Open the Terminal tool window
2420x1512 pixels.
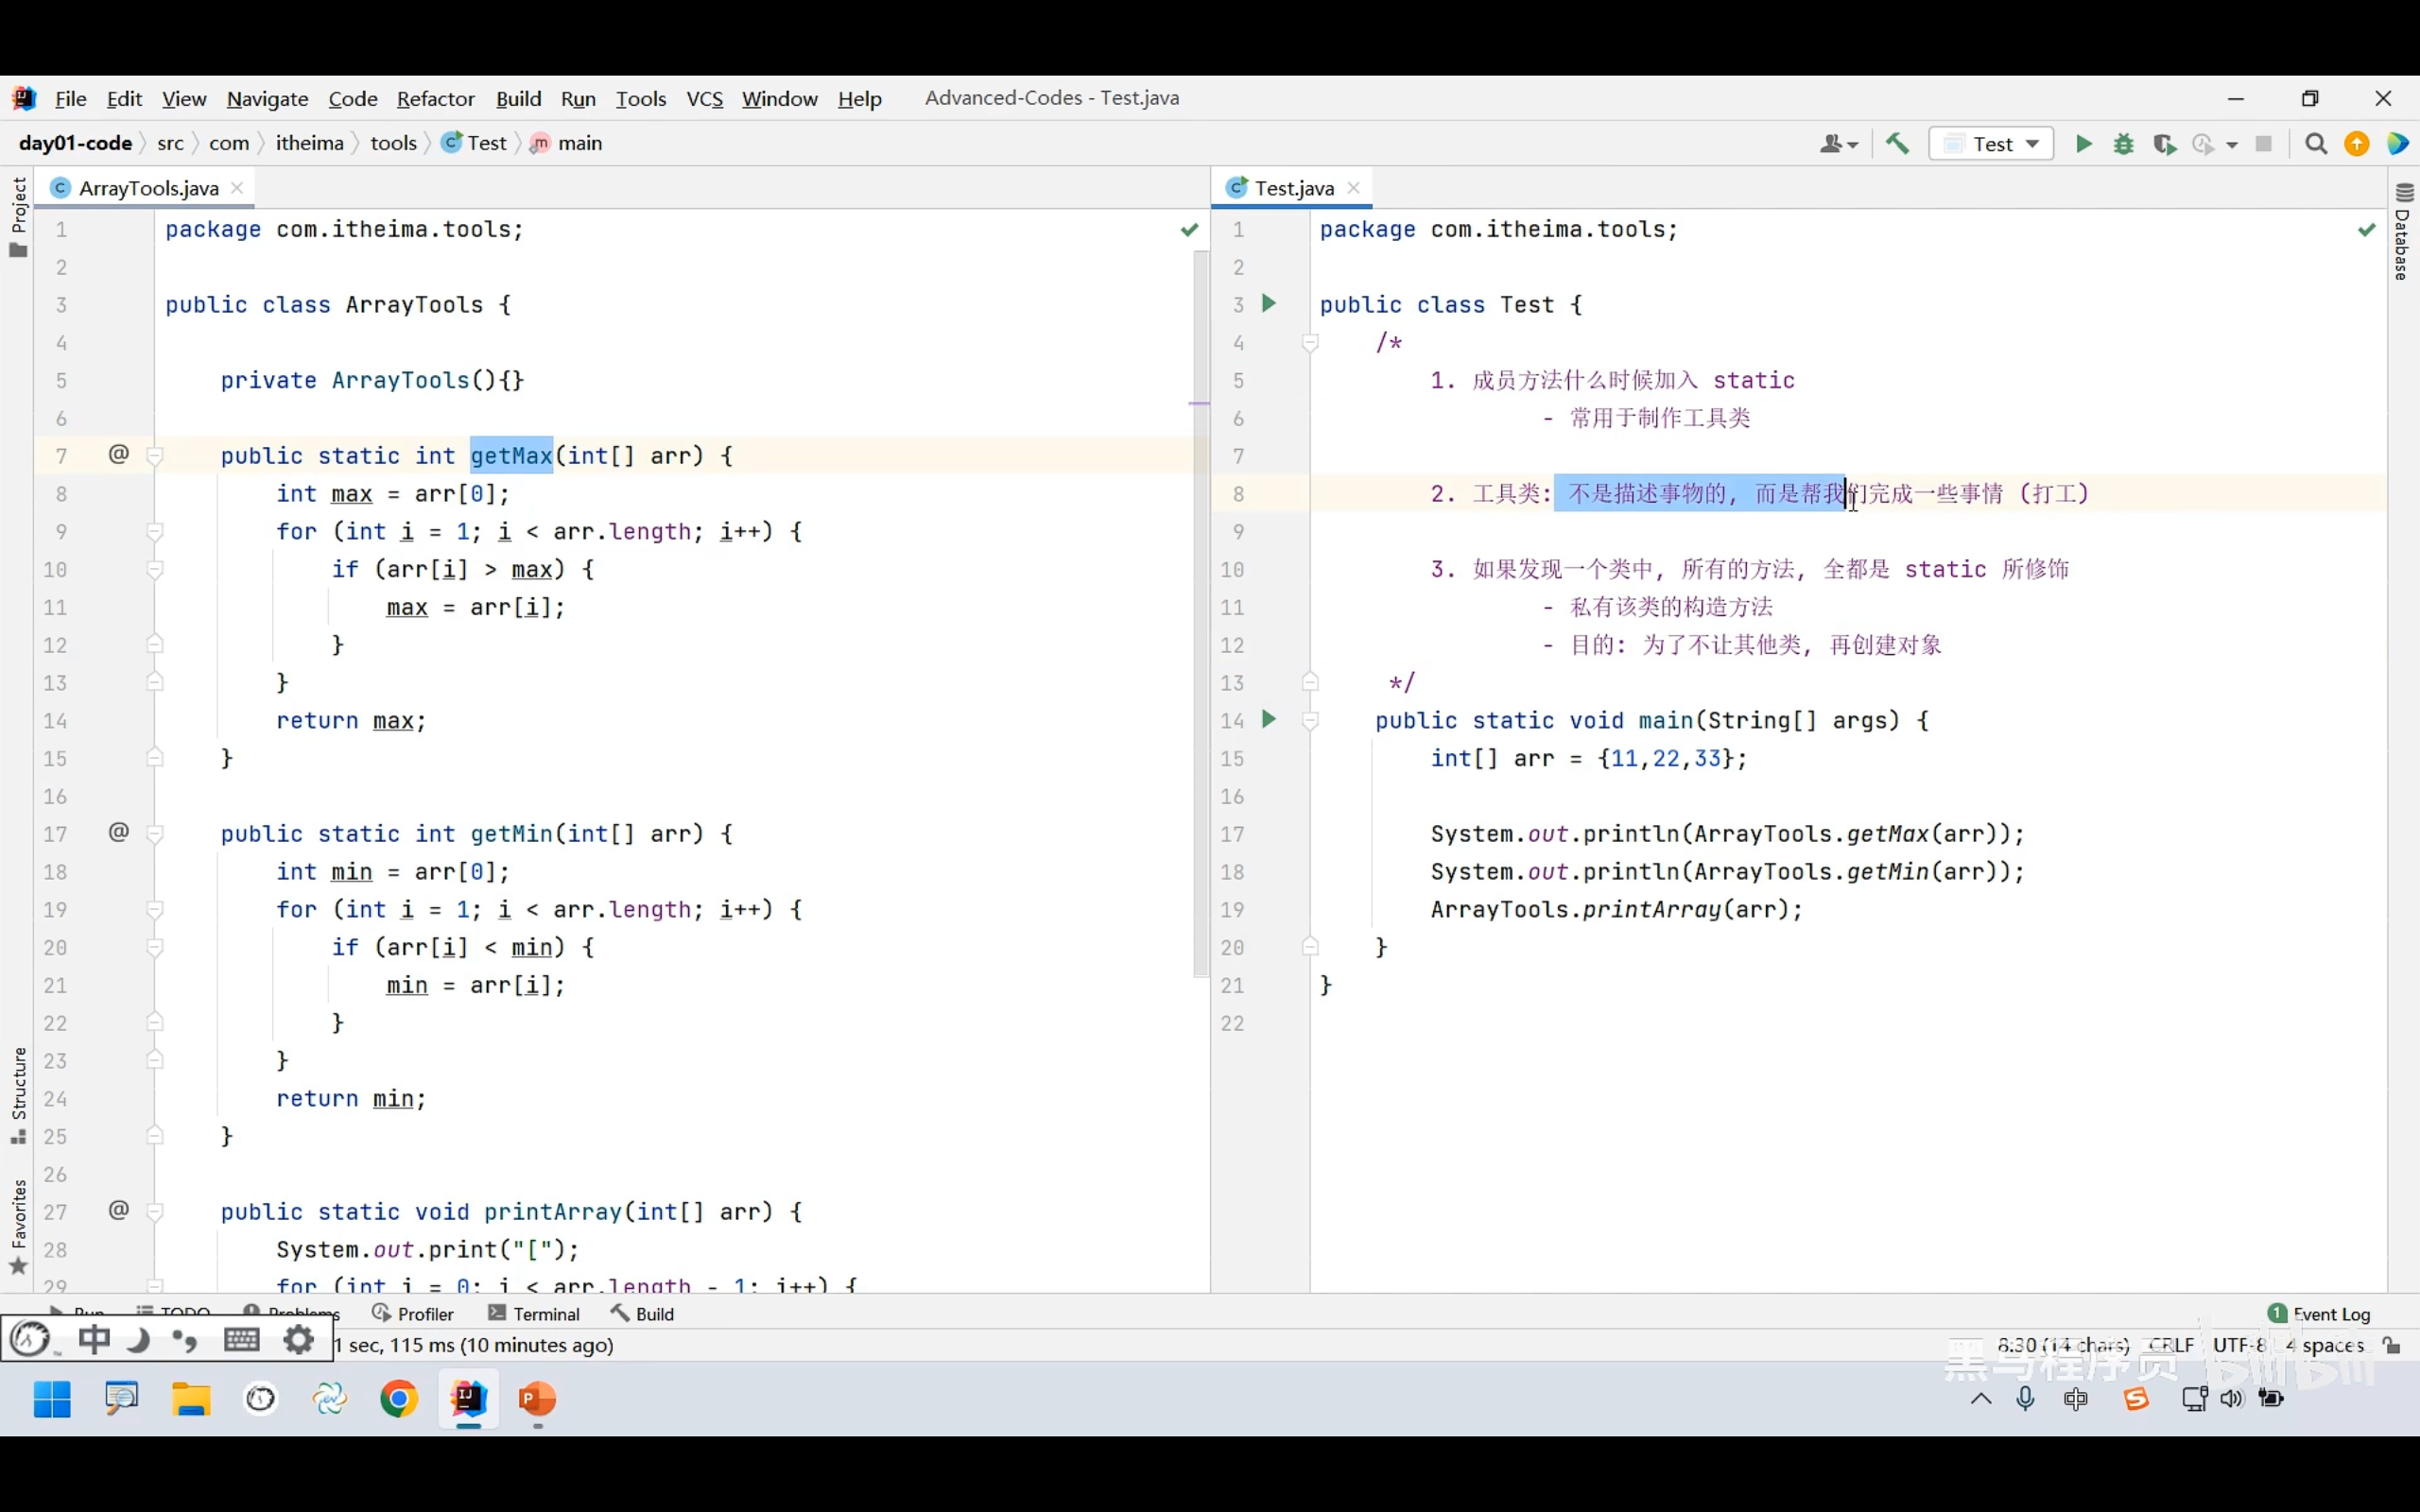(x=535, y=1314)
